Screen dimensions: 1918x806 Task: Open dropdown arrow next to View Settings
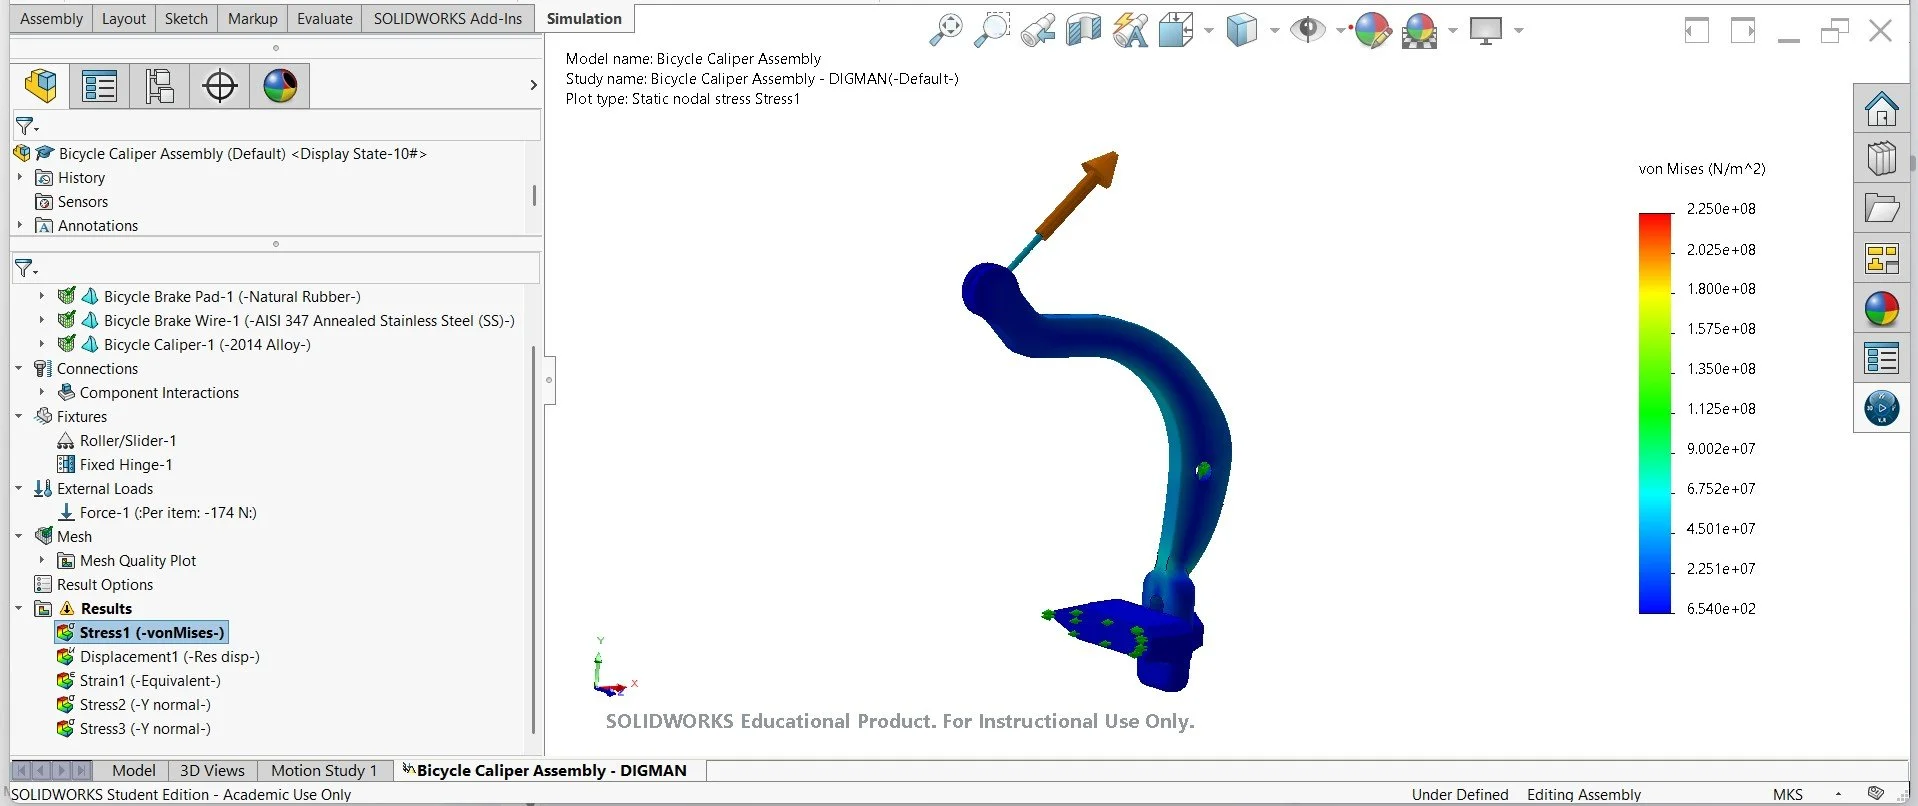click(x=1519, y=31)
